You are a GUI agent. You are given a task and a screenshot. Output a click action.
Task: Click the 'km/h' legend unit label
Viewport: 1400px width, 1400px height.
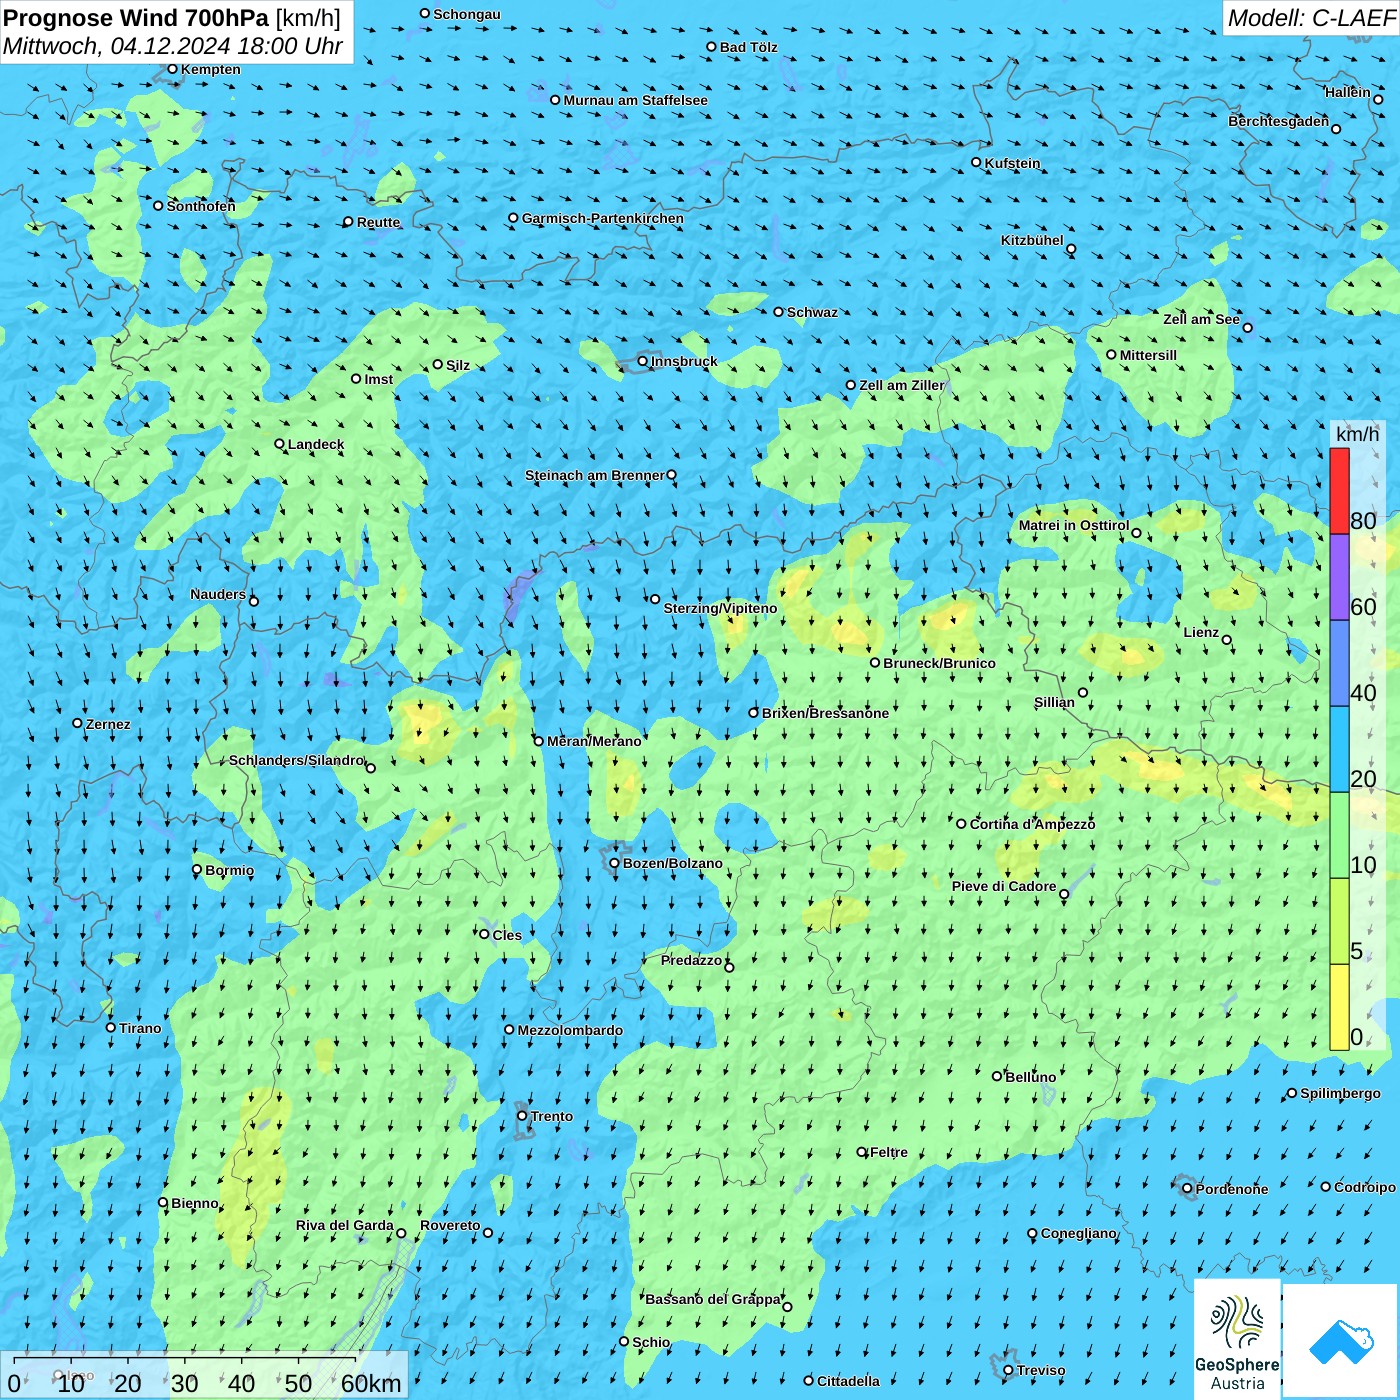(1357, 434)
